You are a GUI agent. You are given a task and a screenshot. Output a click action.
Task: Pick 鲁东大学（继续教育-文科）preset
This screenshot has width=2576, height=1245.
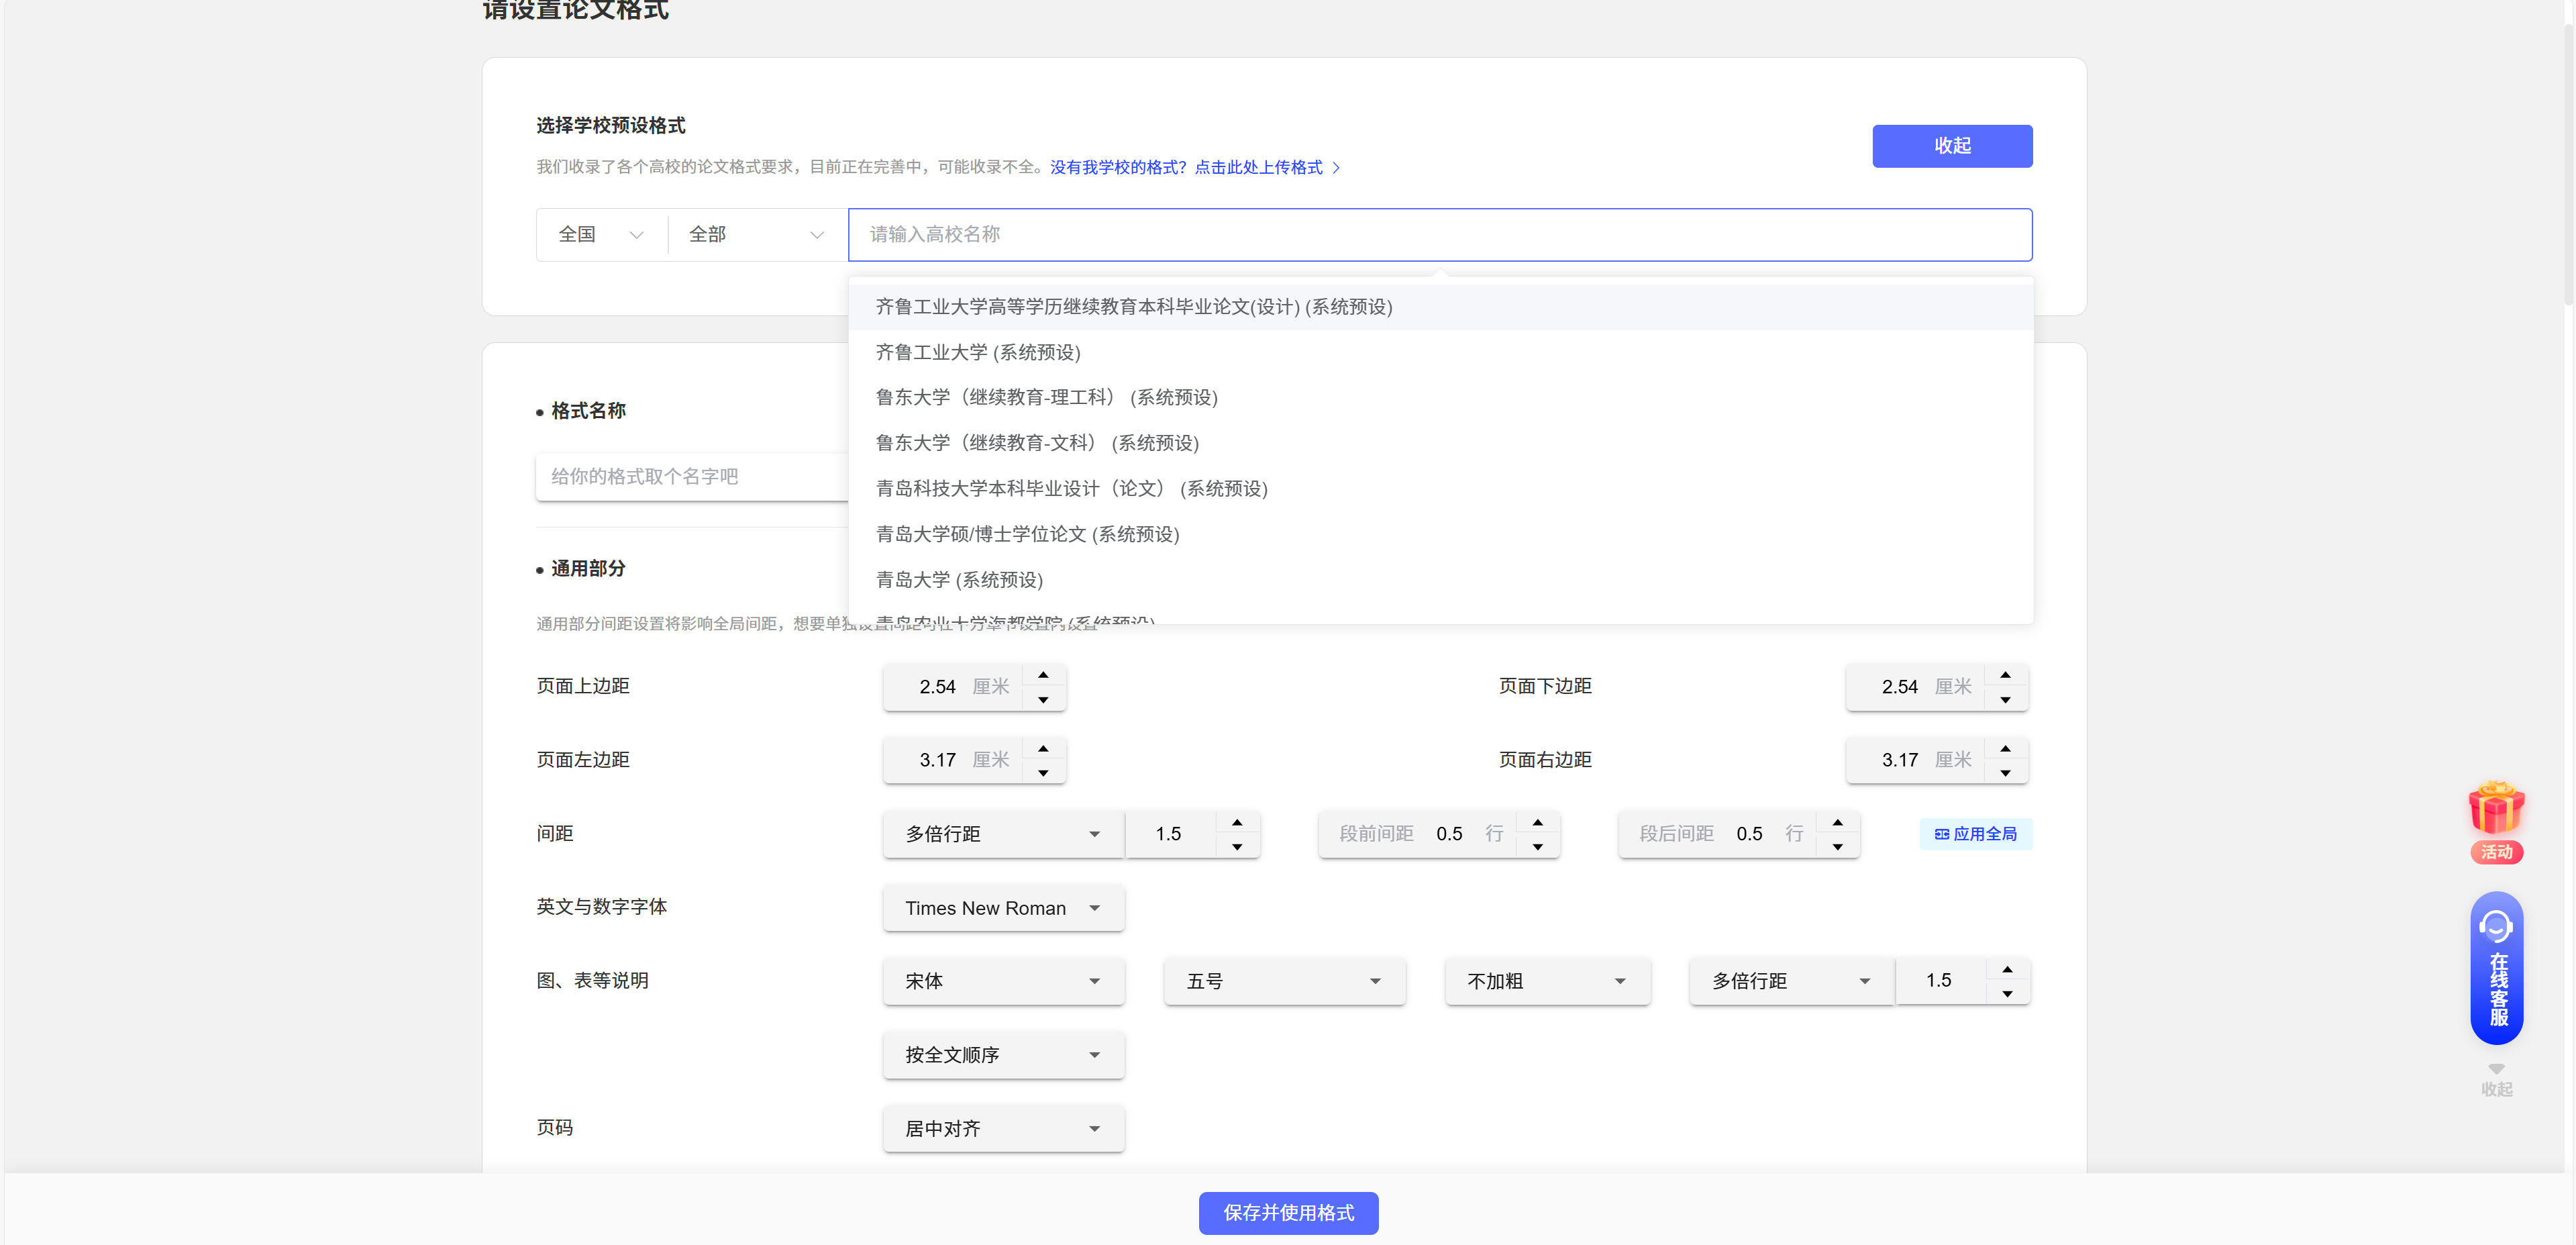[x=1037, y=443]
